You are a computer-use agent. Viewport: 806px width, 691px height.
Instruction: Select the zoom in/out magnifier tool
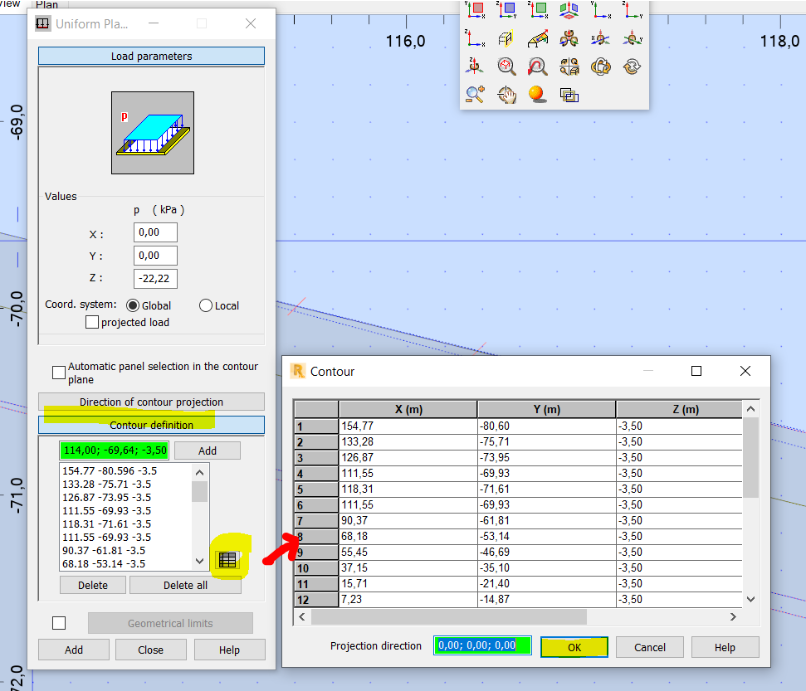(476, 94)
